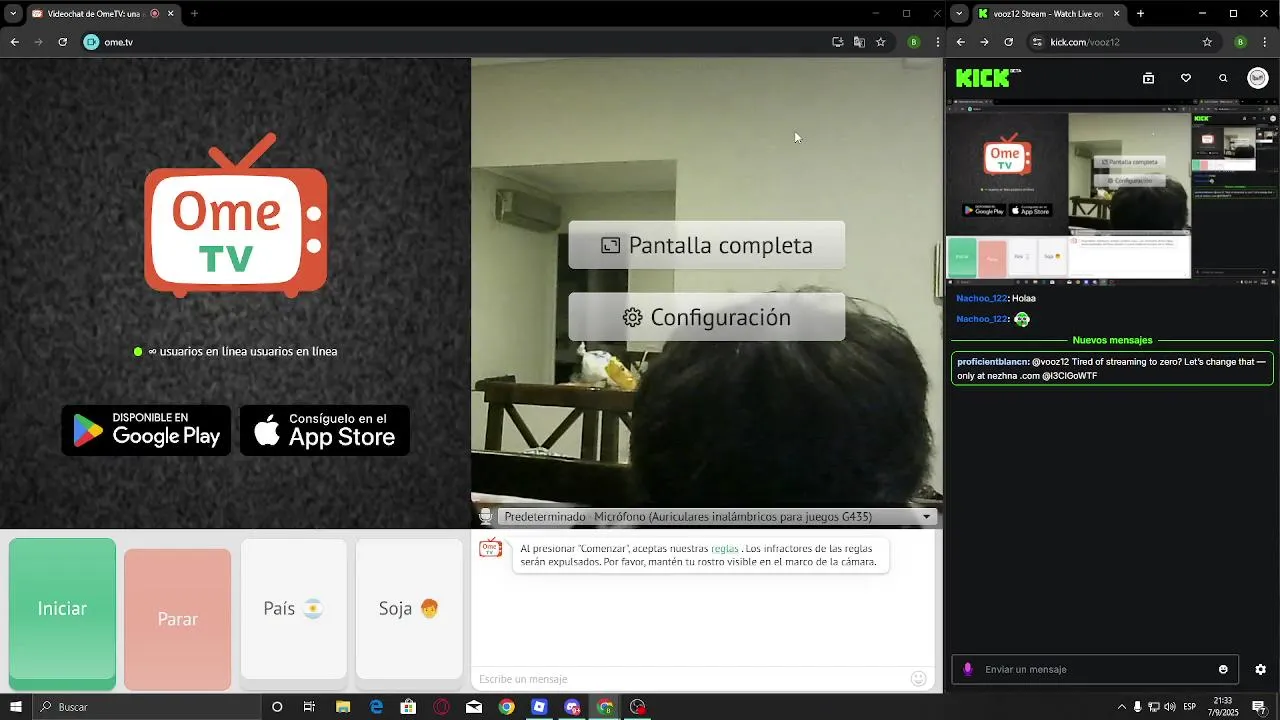Bookmark the ome.tv page with star

click(880, 42)
